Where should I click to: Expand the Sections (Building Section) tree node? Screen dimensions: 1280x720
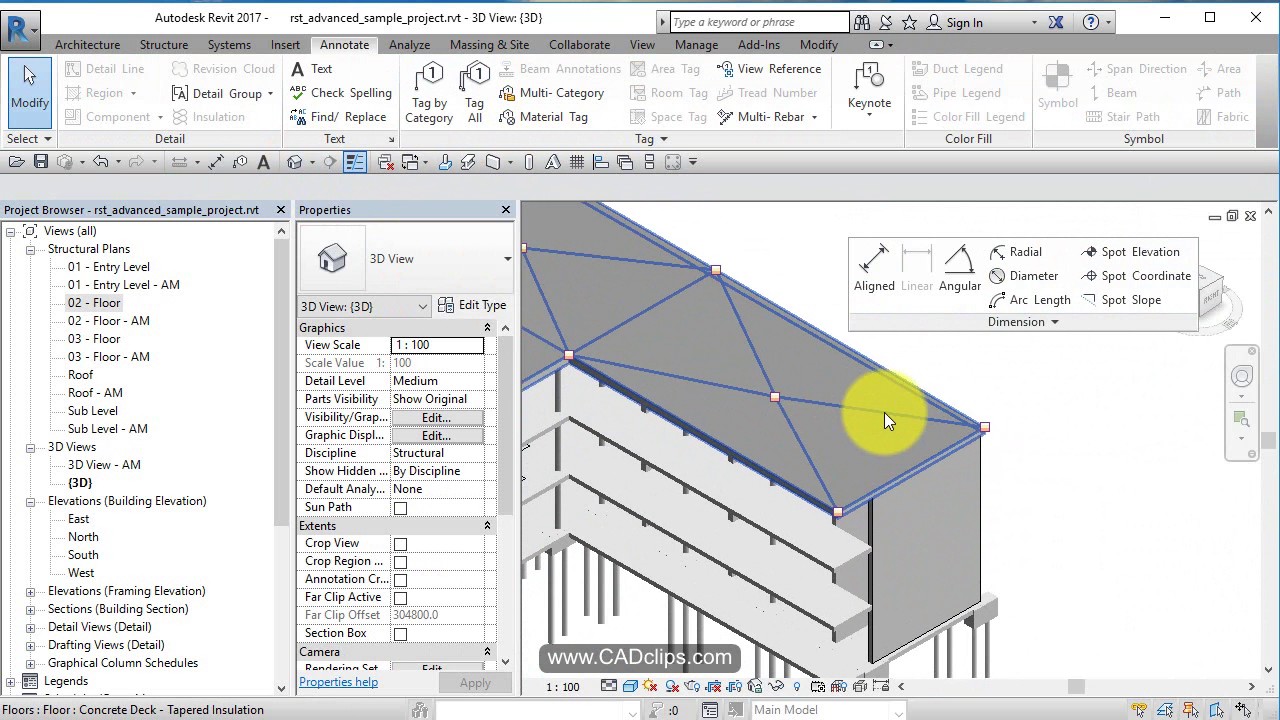click(30, 609)
